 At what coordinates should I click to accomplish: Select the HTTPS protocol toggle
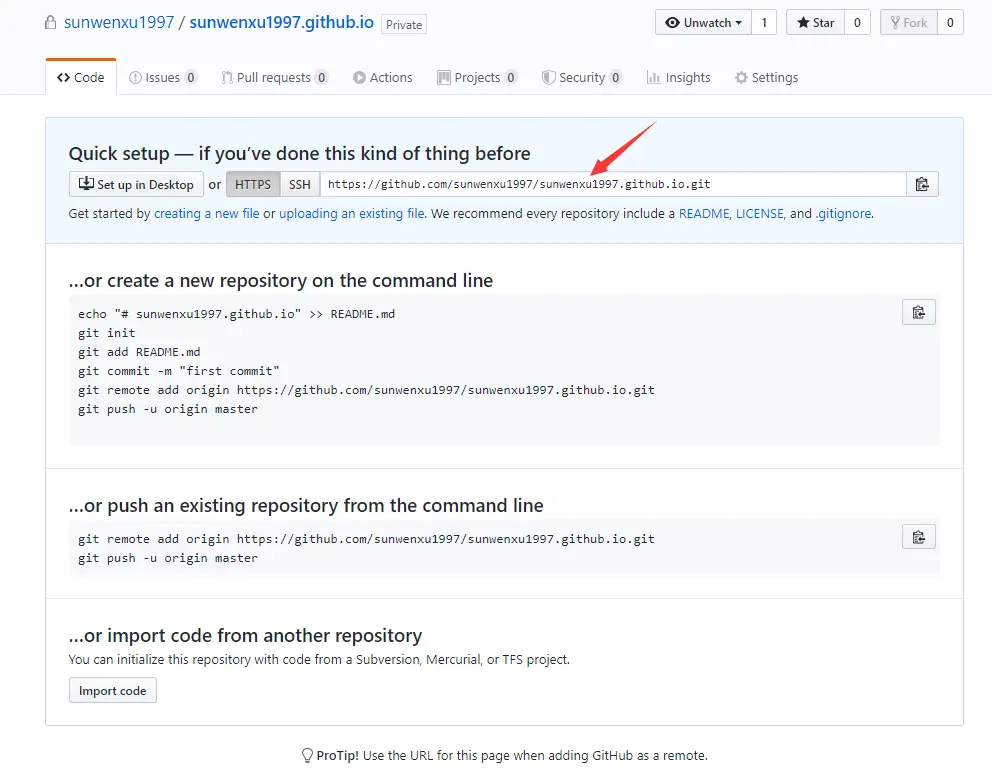[253, 184]
